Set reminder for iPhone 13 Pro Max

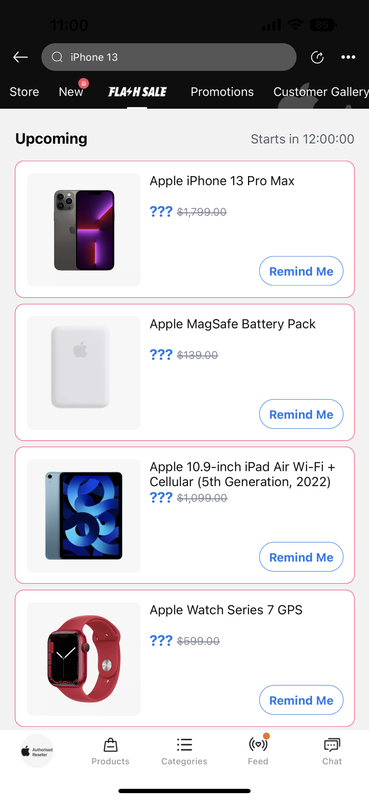click(x=301, y=271)
